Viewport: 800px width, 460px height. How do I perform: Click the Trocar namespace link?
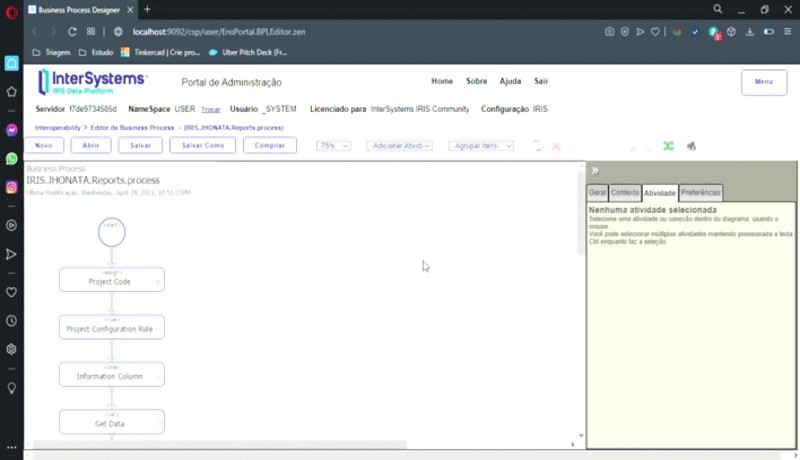point(211,109)
